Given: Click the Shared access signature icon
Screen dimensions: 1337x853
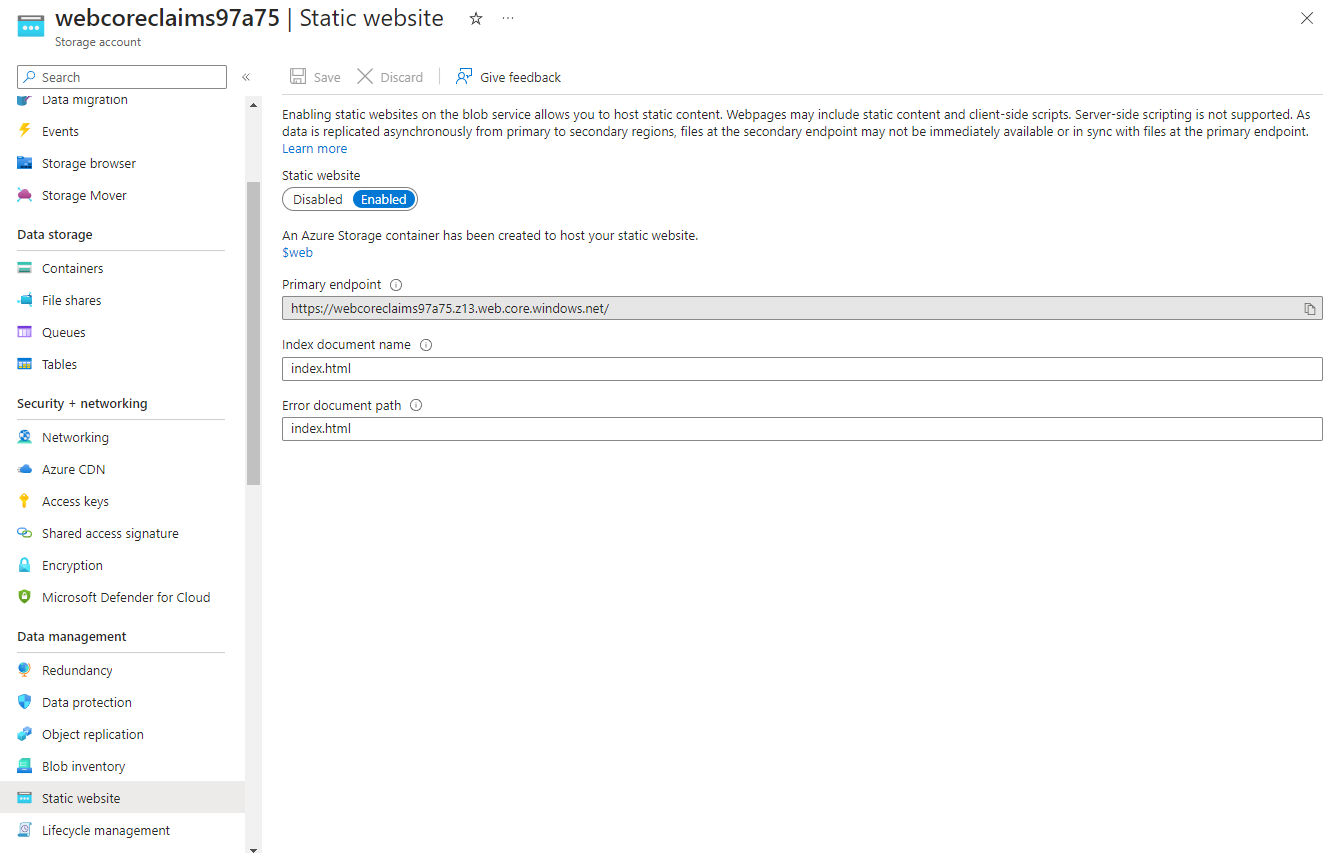Looking at the screenshot, I should tap(25, 533).
